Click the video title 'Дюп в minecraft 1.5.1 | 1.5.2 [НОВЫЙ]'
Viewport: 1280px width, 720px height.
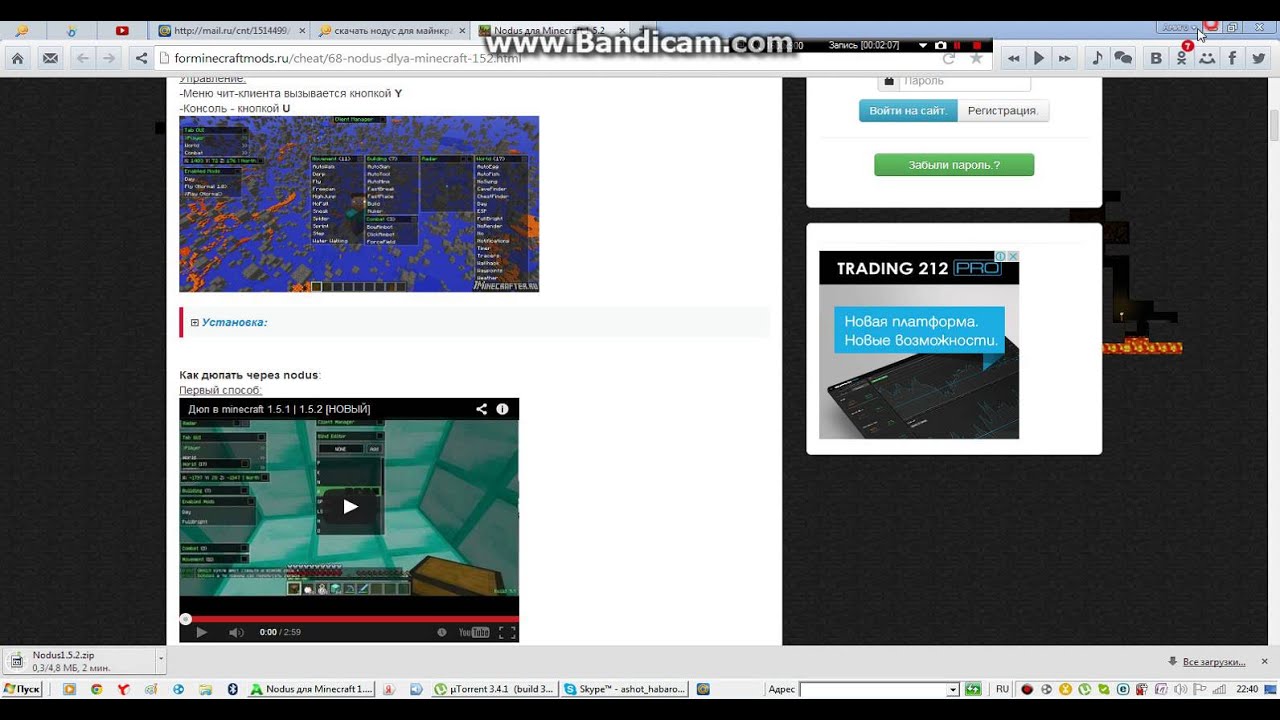click(279, 409)
